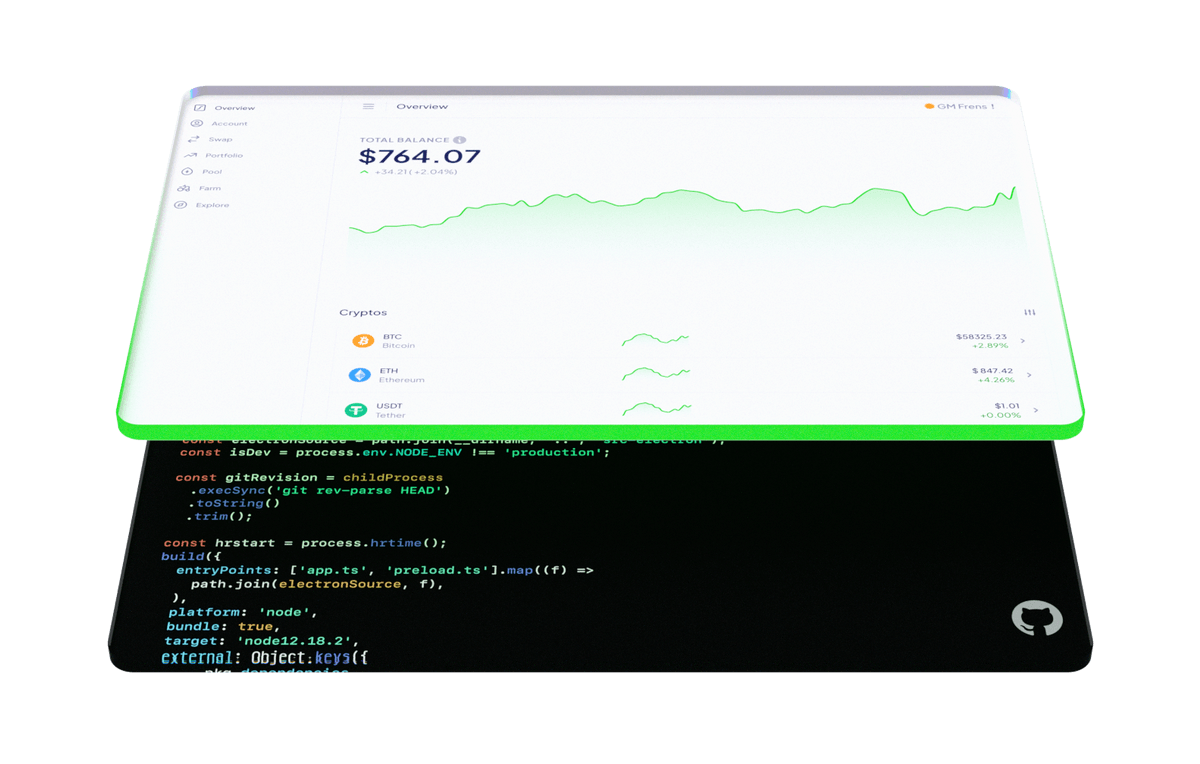Click the info icon next to Total Balance
The height and width of the screenshot is (764, 1200).
tap(459, 140)
